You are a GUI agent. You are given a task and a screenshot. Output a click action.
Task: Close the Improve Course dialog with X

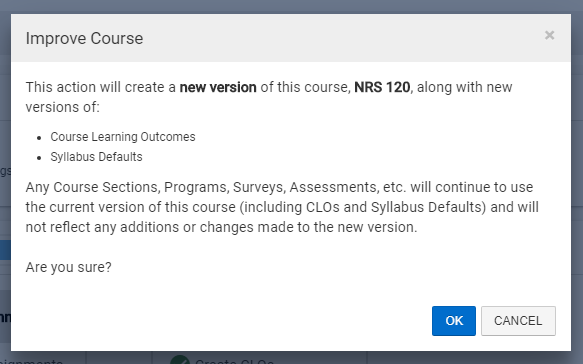click(x=549, y=35)
